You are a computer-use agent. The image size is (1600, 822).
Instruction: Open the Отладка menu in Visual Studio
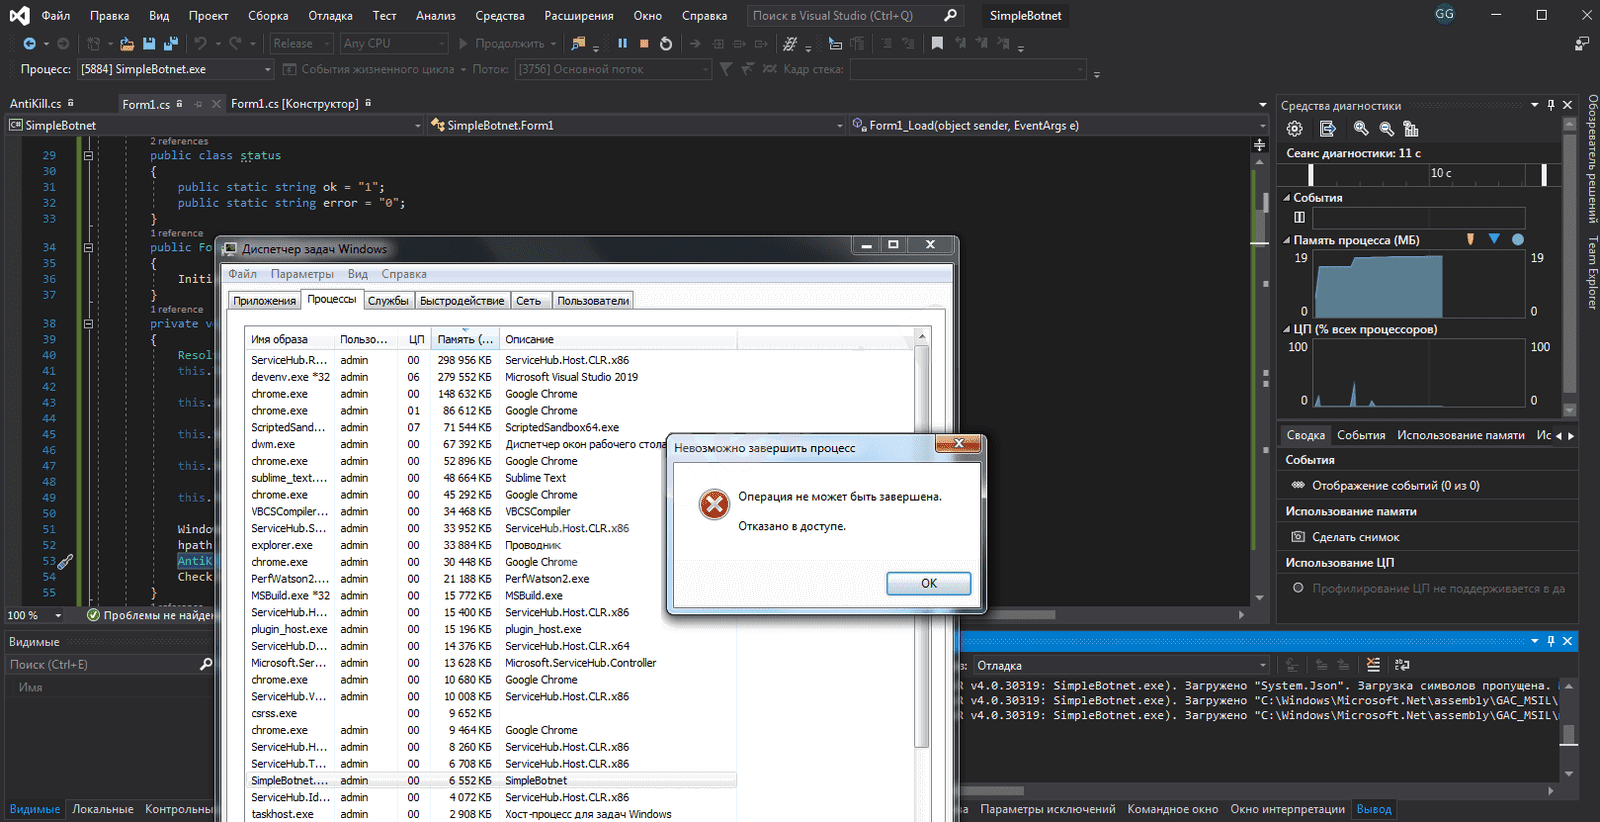click(x=330, y=16)
